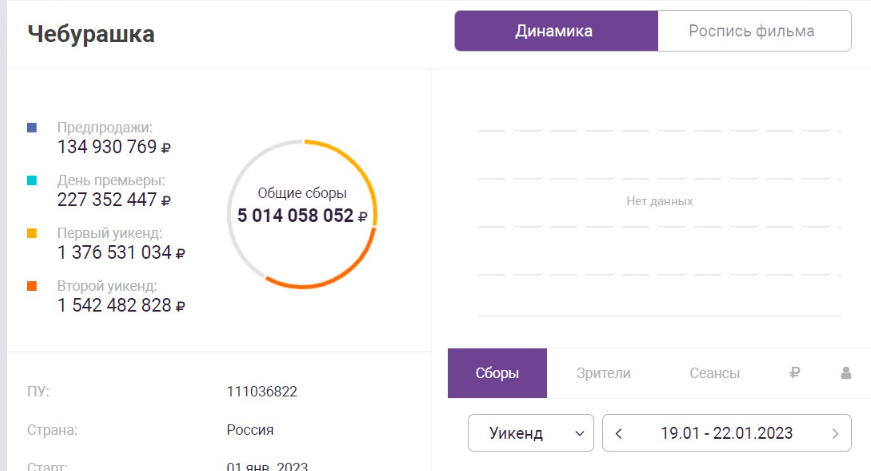871x471 pixels.
Task: Open the Сеансы tab
Action: (x=714, y=373)
